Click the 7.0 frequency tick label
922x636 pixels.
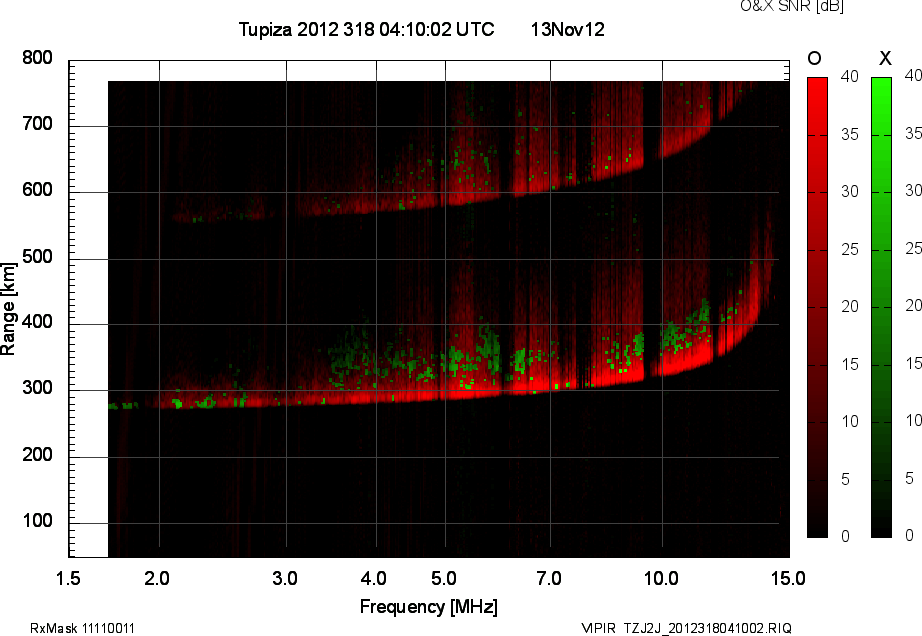coord(549,578)
